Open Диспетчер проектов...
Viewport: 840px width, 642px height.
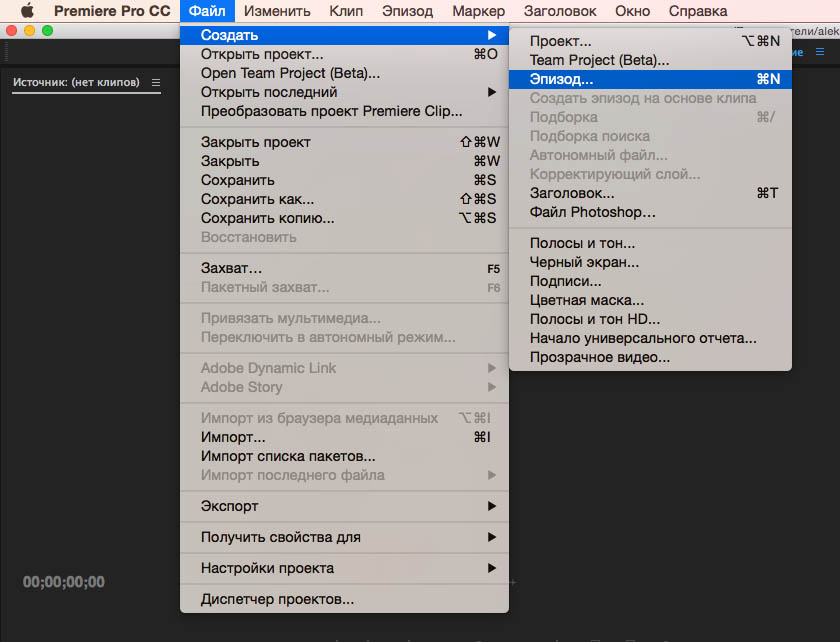(x=344, y=599)
